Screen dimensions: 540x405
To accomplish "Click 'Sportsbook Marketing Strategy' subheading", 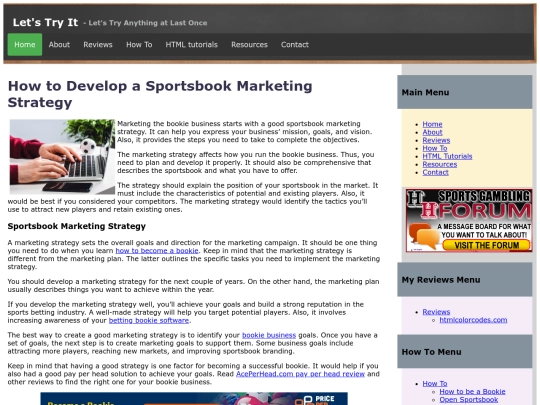I will pyautogui.click(x=77, y=226).
